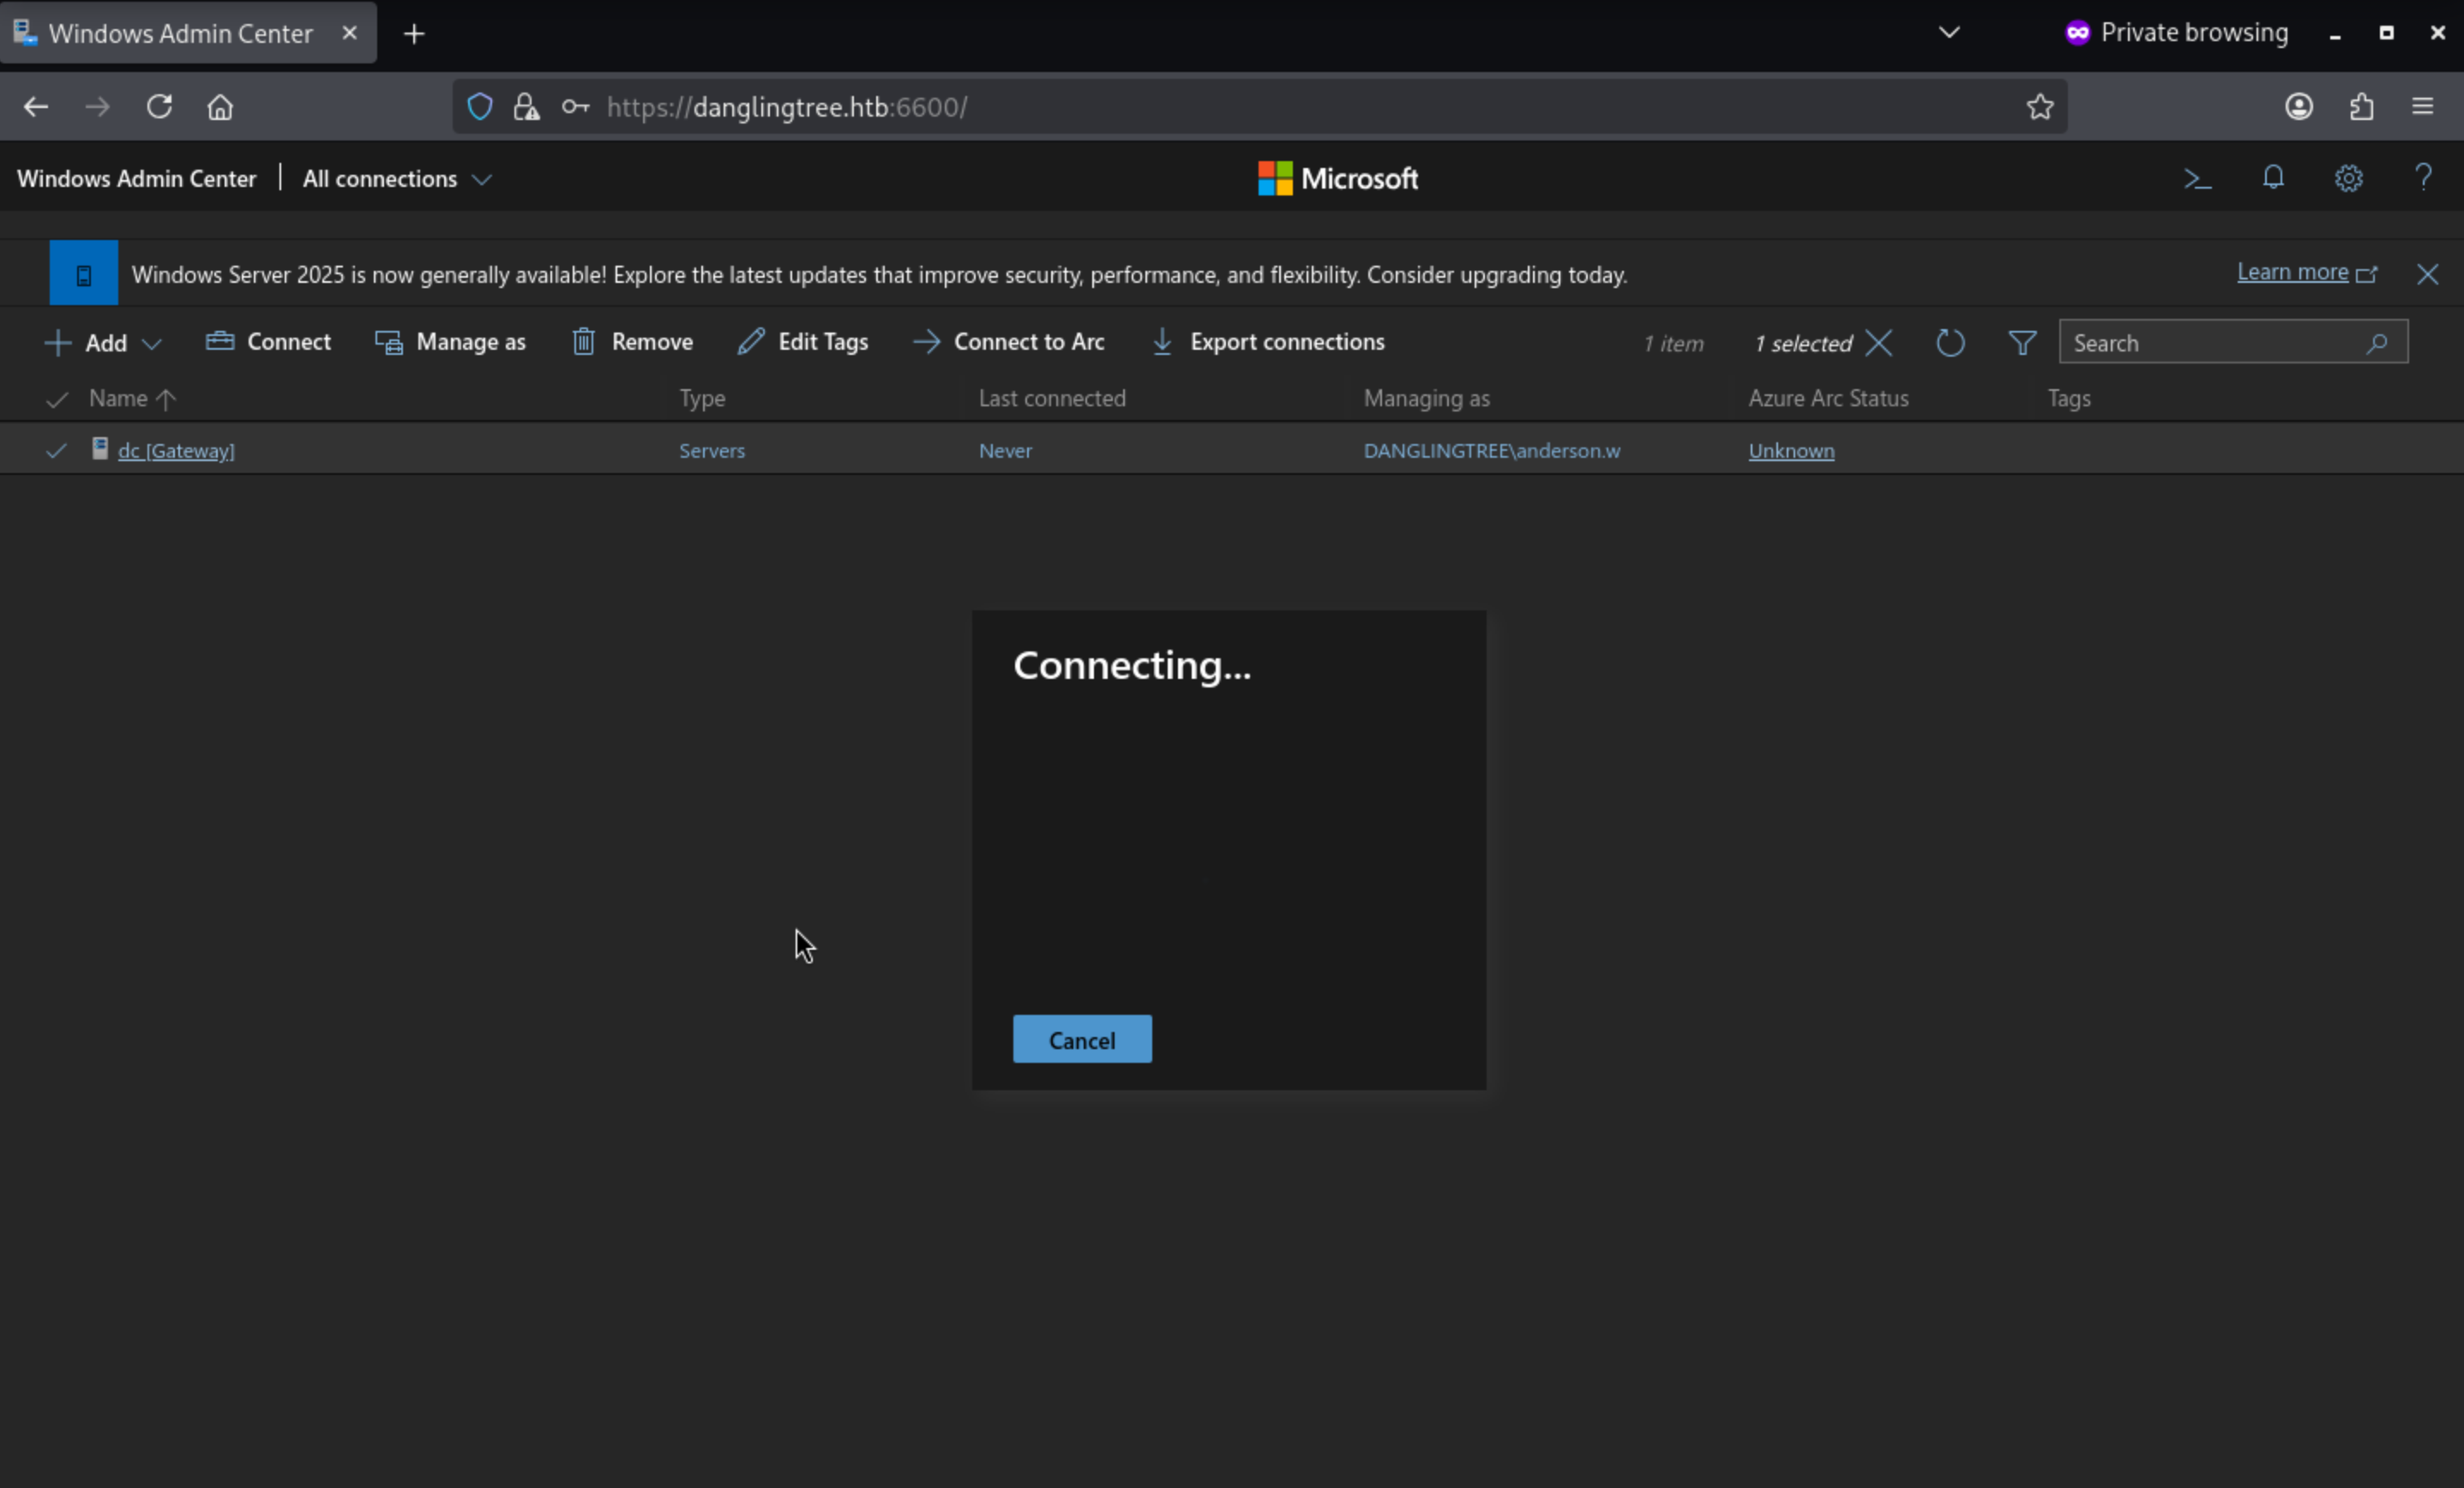Screen dimensions: 2464x1488
Task: Click the Never last connected cell
Action: (x=1005, y=451)
